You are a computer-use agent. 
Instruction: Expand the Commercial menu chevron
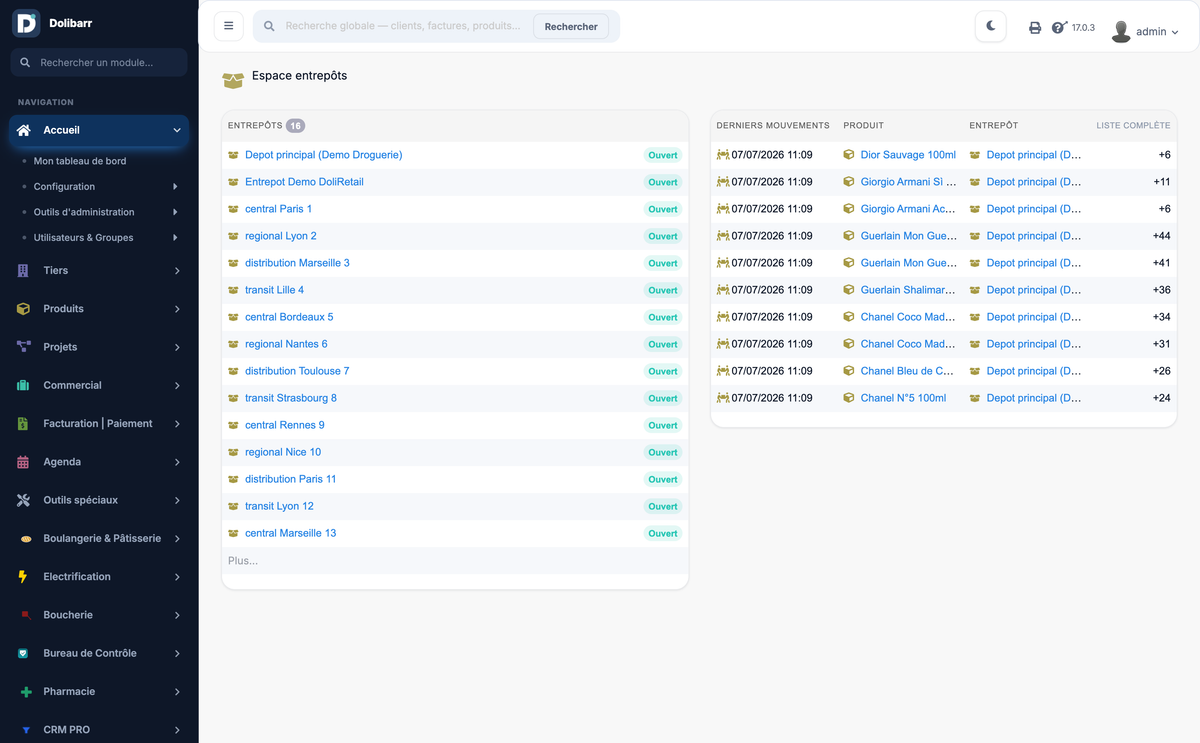(177, 385)
